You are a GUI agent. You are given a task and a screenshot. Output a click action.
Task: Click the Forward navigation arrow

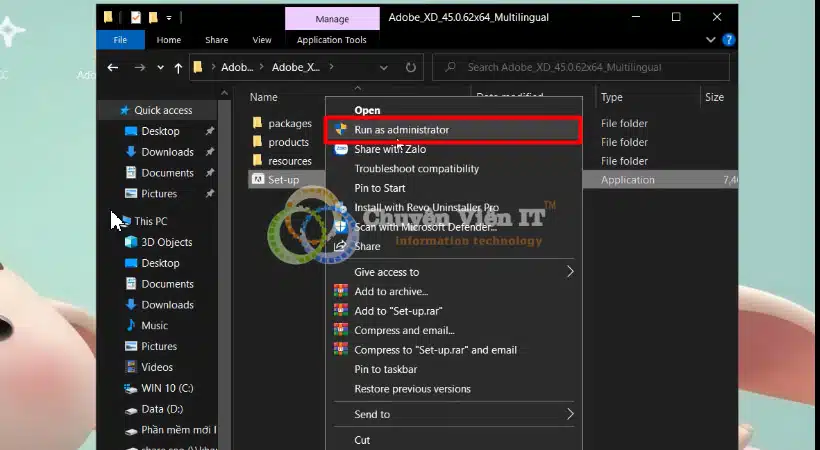[x=139, y=68]
